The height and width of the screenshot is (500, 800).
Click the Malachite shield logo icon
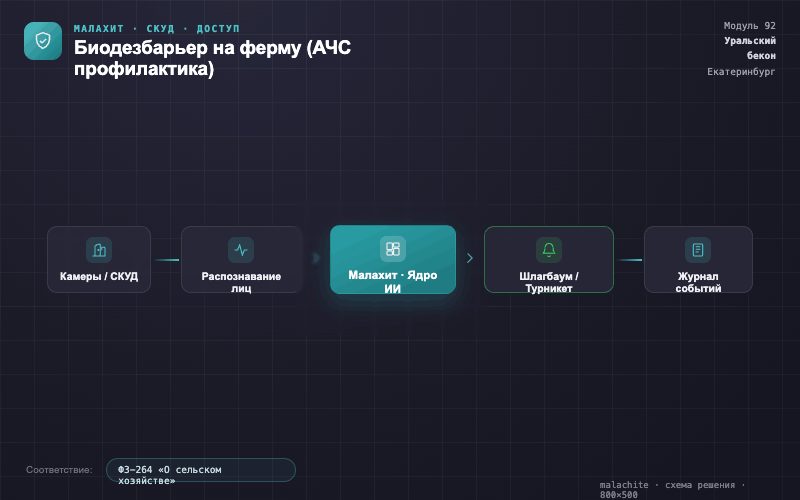[43, 41]
